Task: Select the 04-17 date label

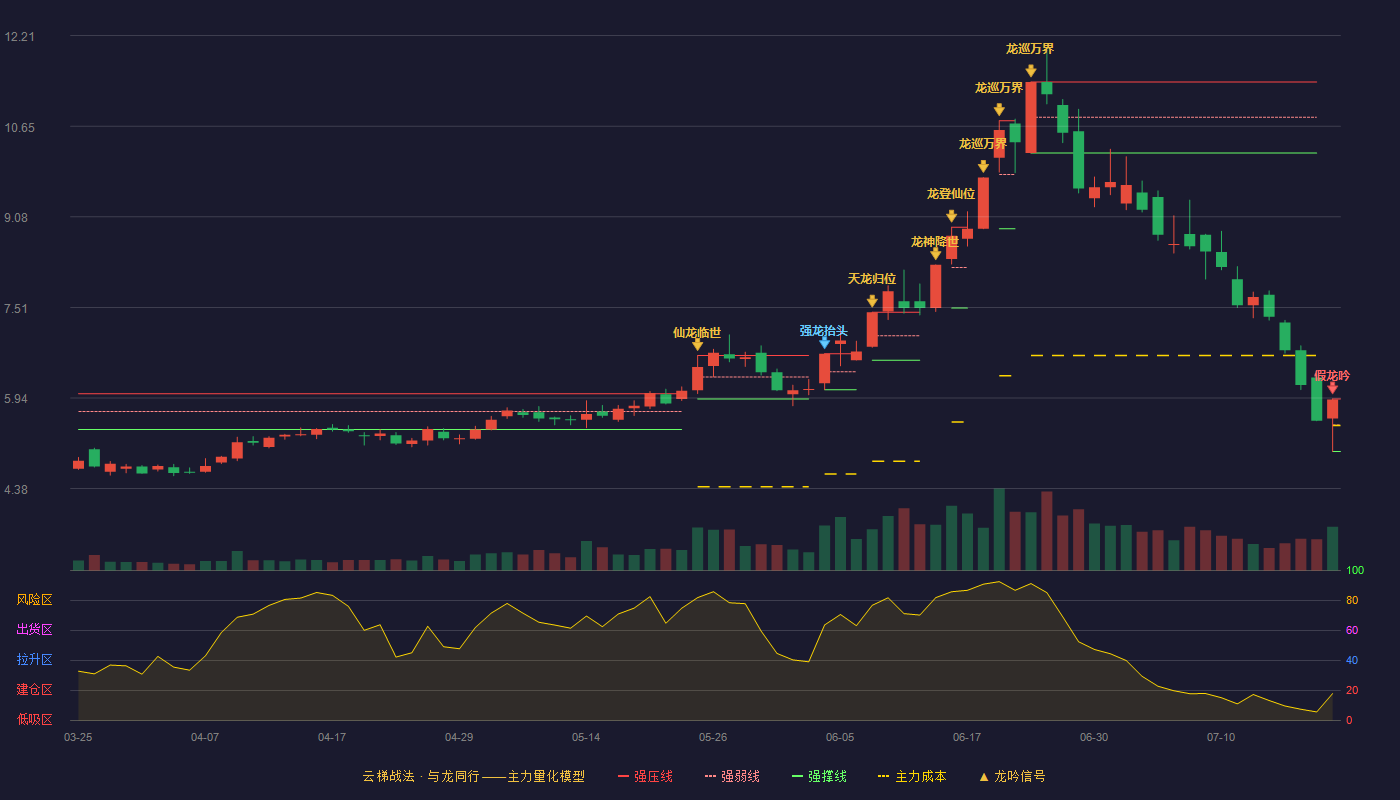Action: click(332, 737)
